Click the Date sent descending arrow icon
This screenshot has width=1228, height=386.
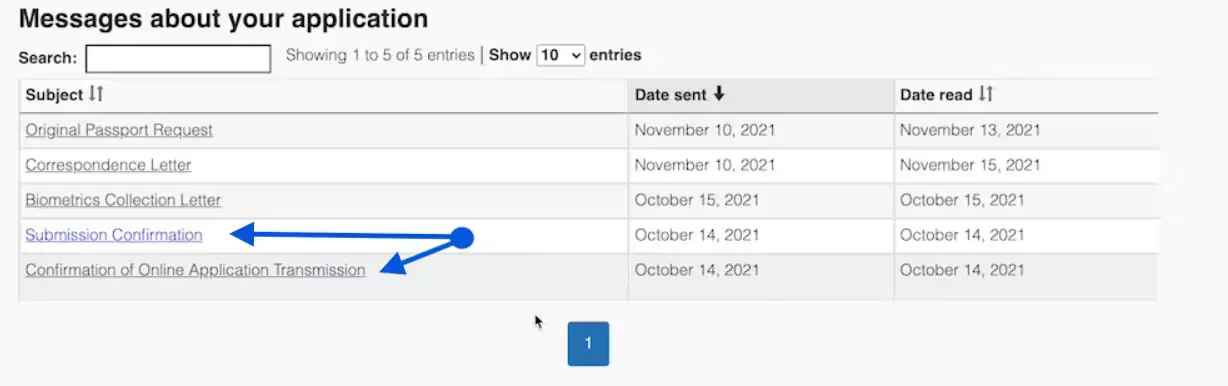tap(718, 94)
